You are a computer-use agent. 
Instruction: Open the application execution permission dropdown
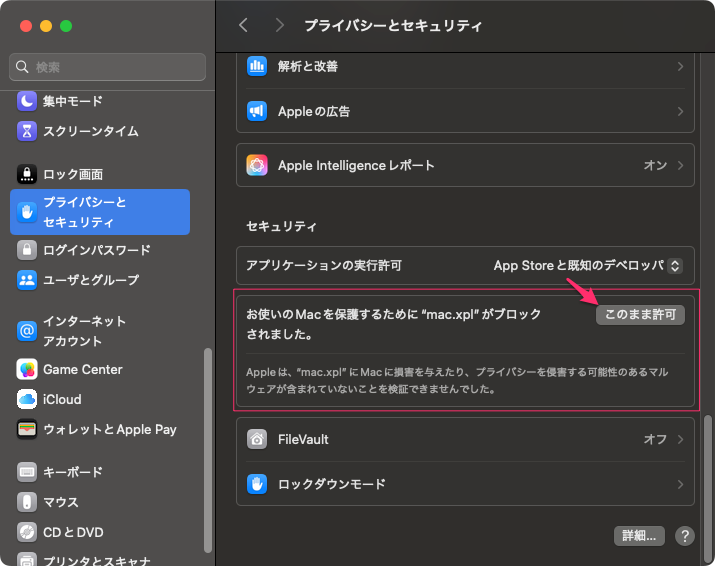(x=588, y=266)
